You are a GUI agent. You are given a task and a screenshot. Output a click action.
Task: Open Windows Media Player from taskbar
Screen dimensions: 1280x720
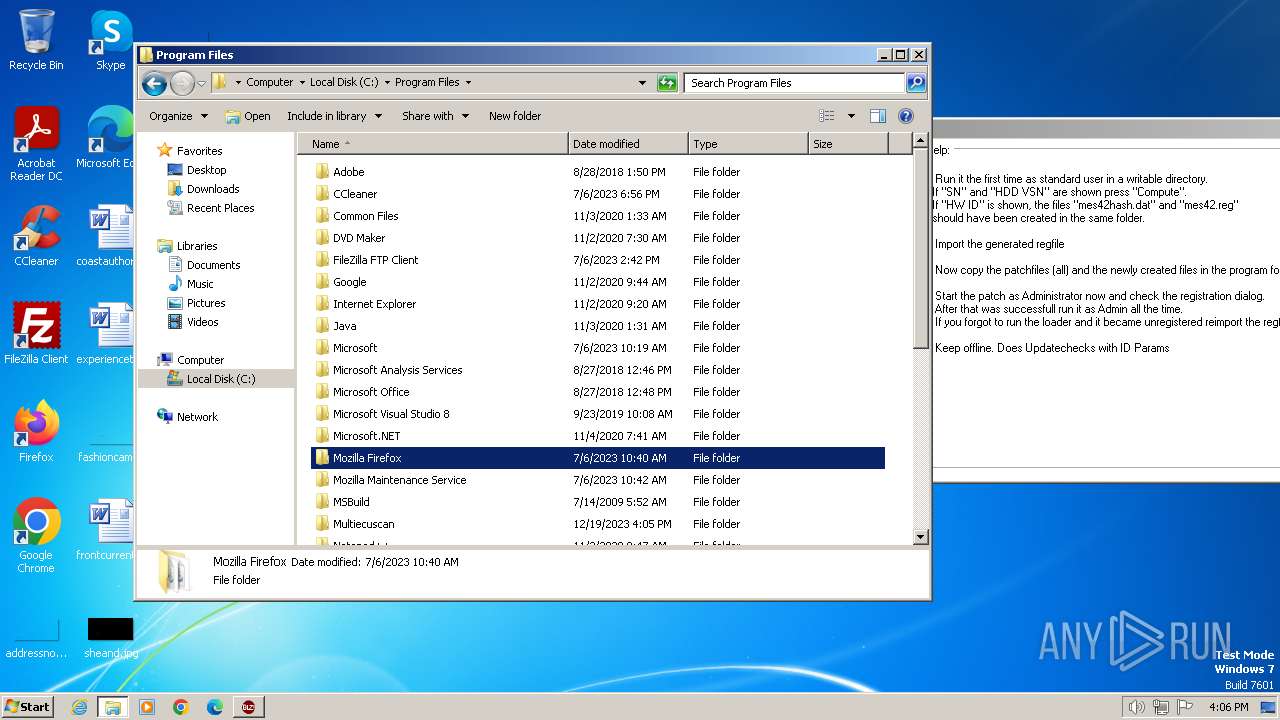coord(147,707)
